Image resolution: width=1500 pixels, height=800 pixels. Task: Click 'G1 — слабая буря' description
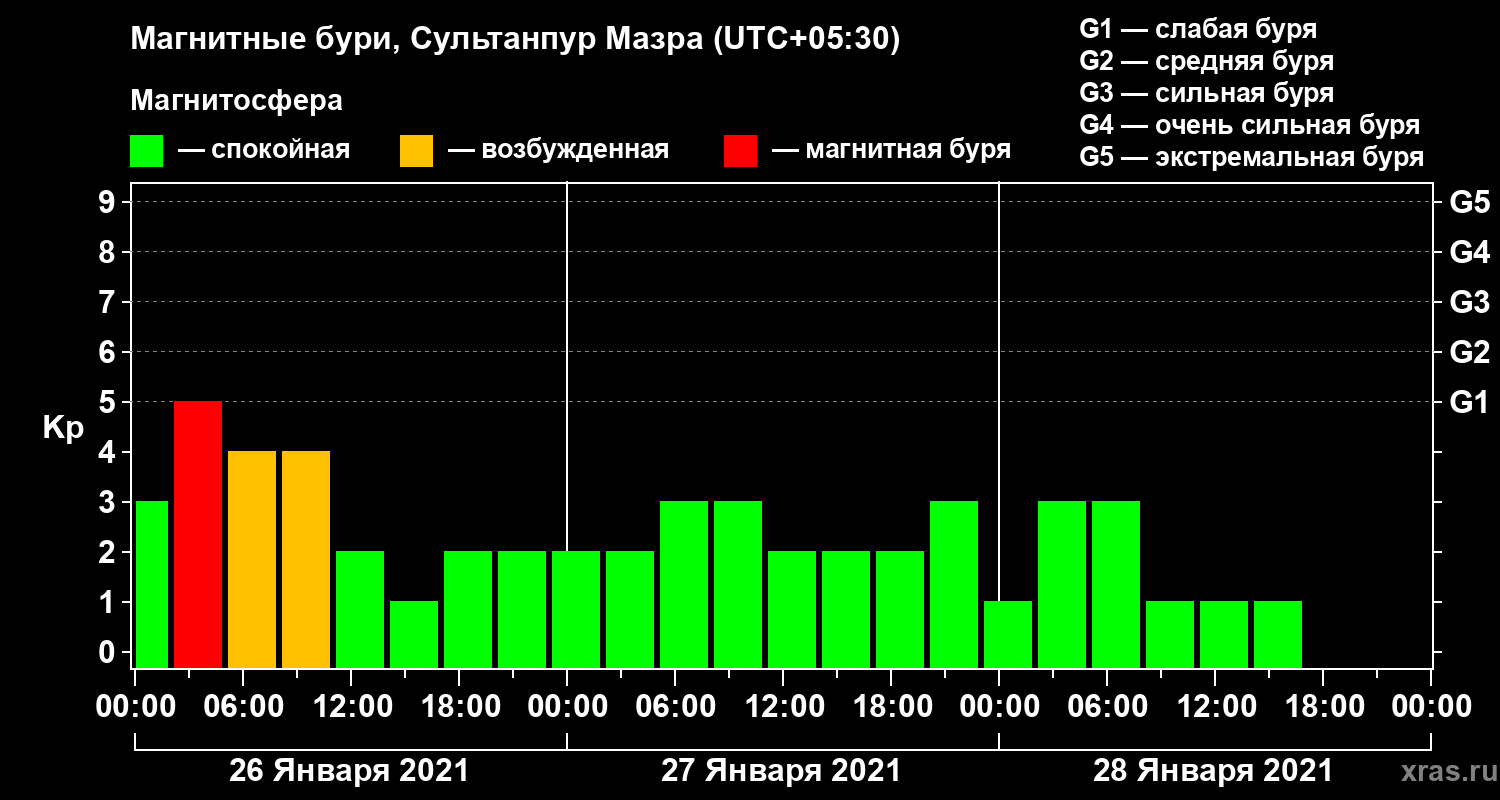tap(1198, 28)
